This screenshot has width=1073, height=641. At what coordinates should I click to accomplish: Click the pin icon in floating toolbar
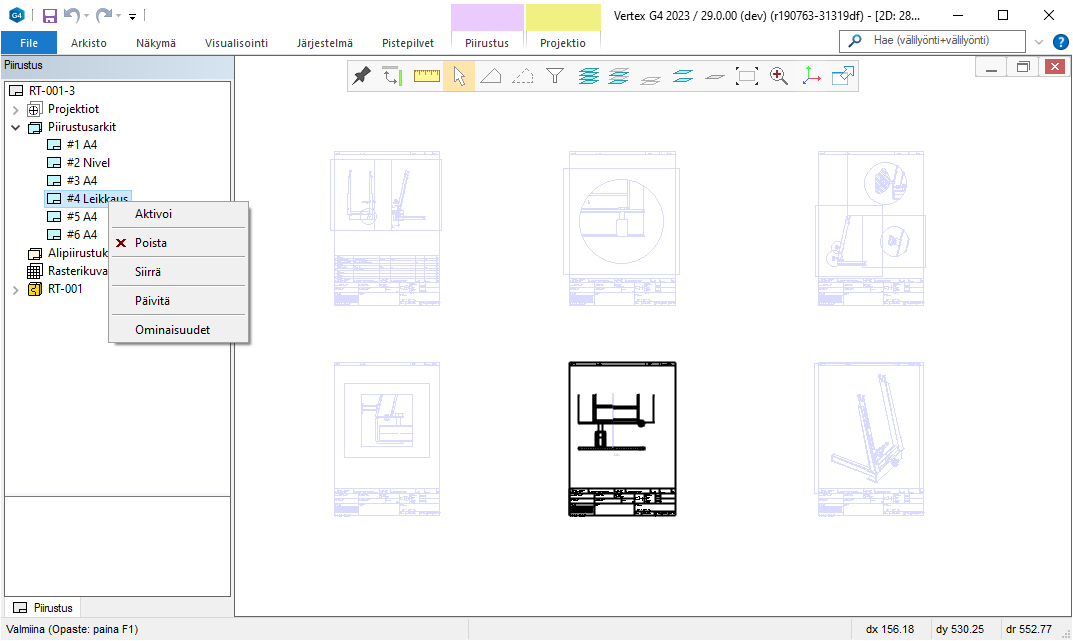pos(362,76)
